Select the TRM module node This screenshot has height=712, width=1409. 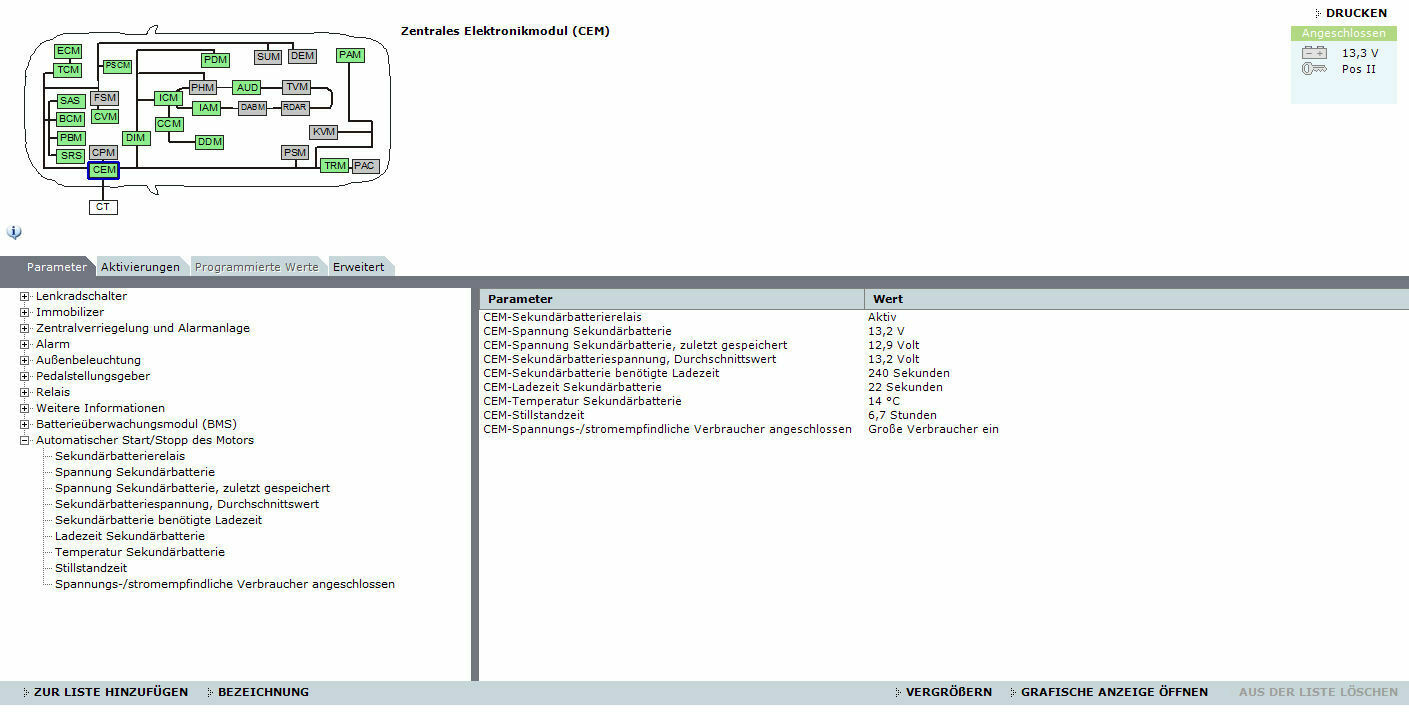334,166
